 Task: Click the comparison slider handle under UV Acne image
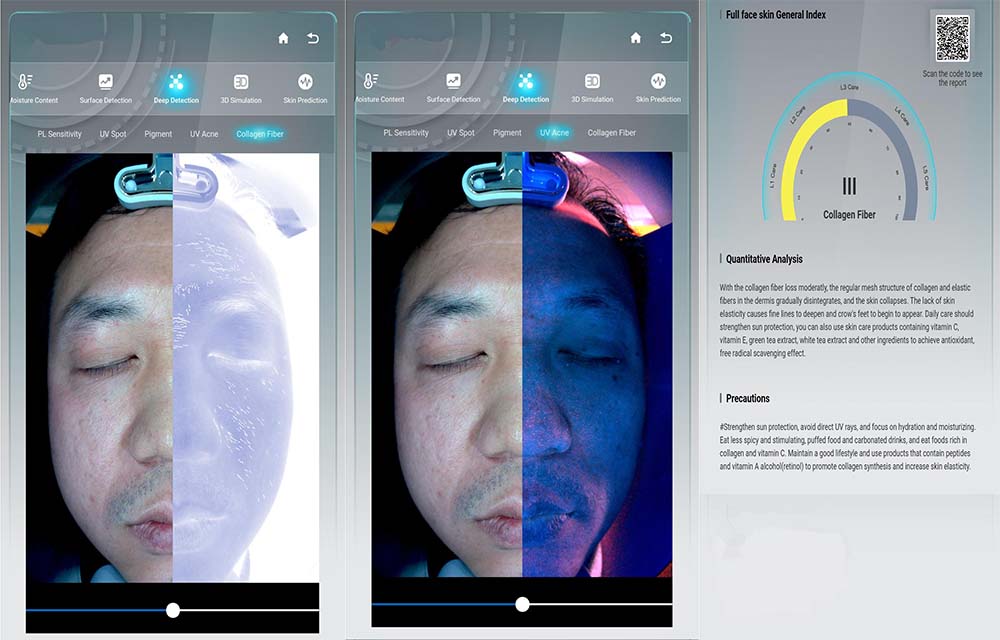pos(522,604)
